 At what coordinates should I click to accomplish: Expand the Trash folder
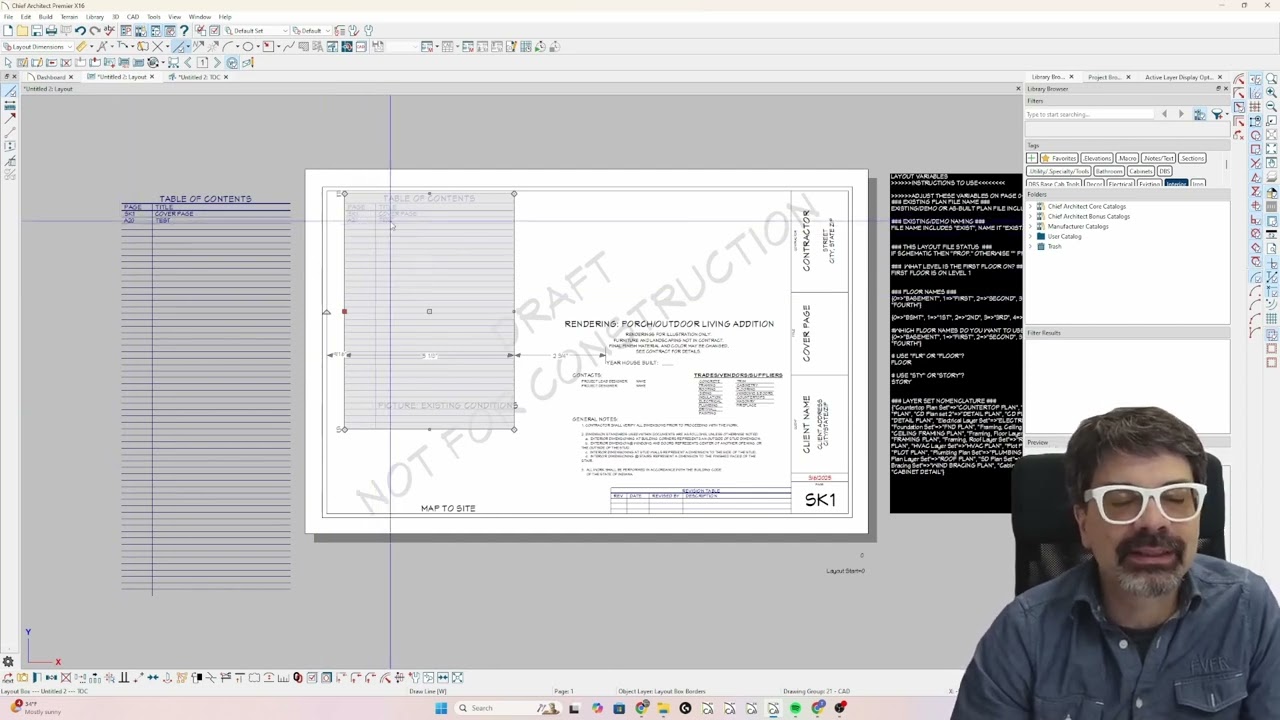coord(1031,247)
